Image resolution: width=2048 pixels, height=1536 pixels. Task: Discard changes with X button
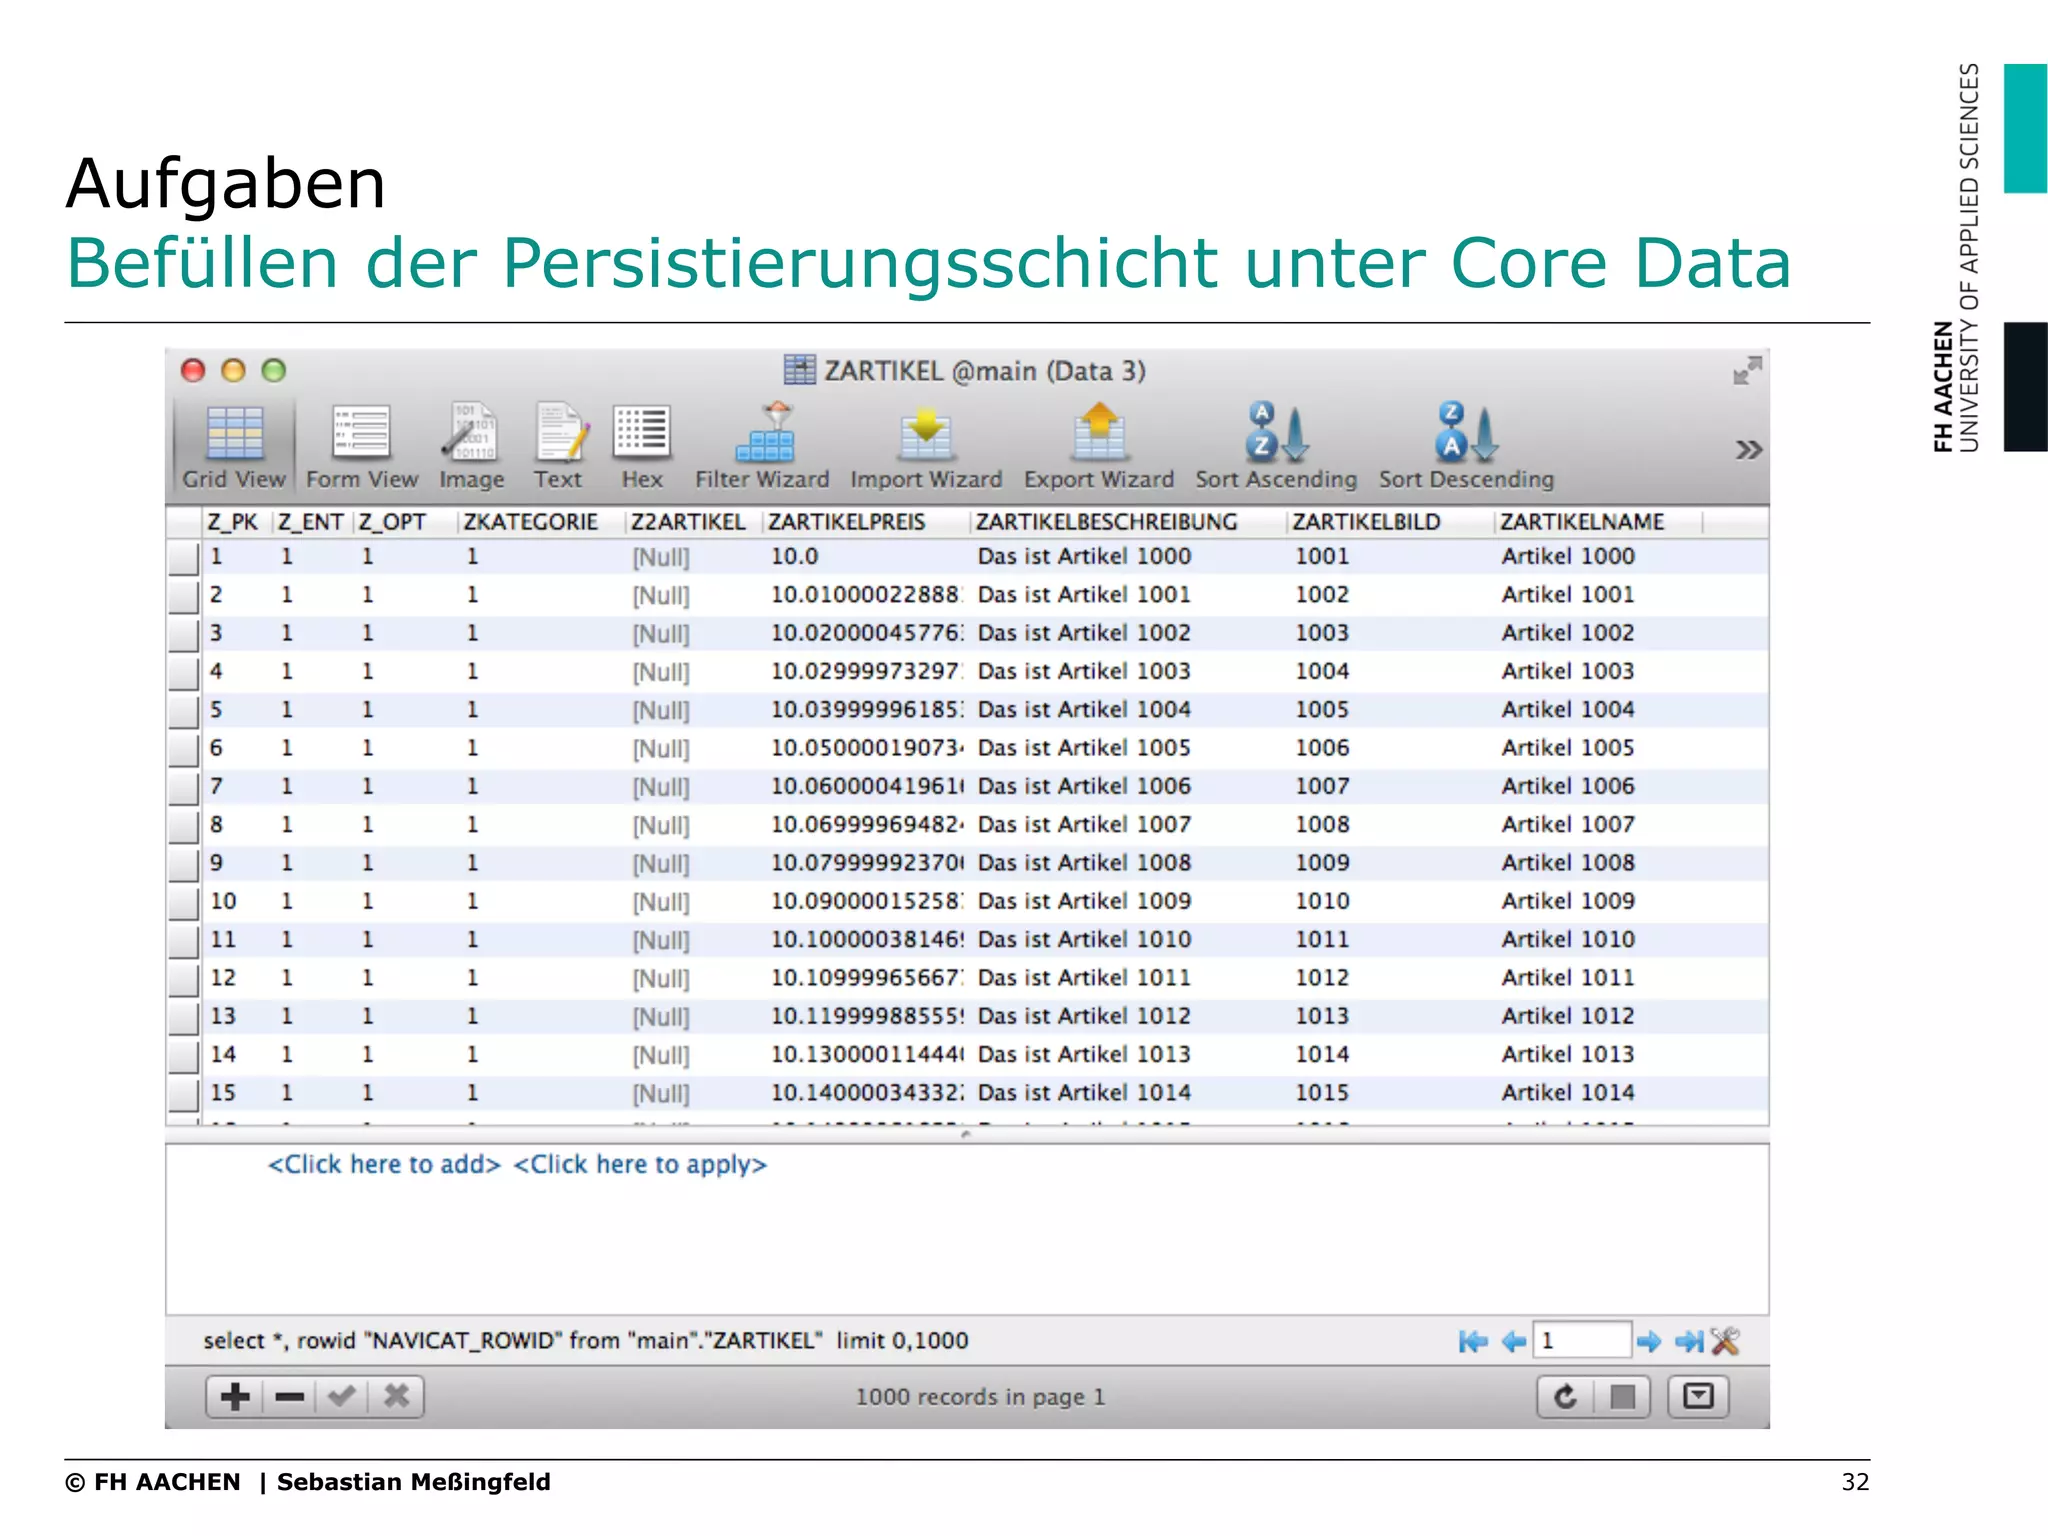[x=396, y=1396]
